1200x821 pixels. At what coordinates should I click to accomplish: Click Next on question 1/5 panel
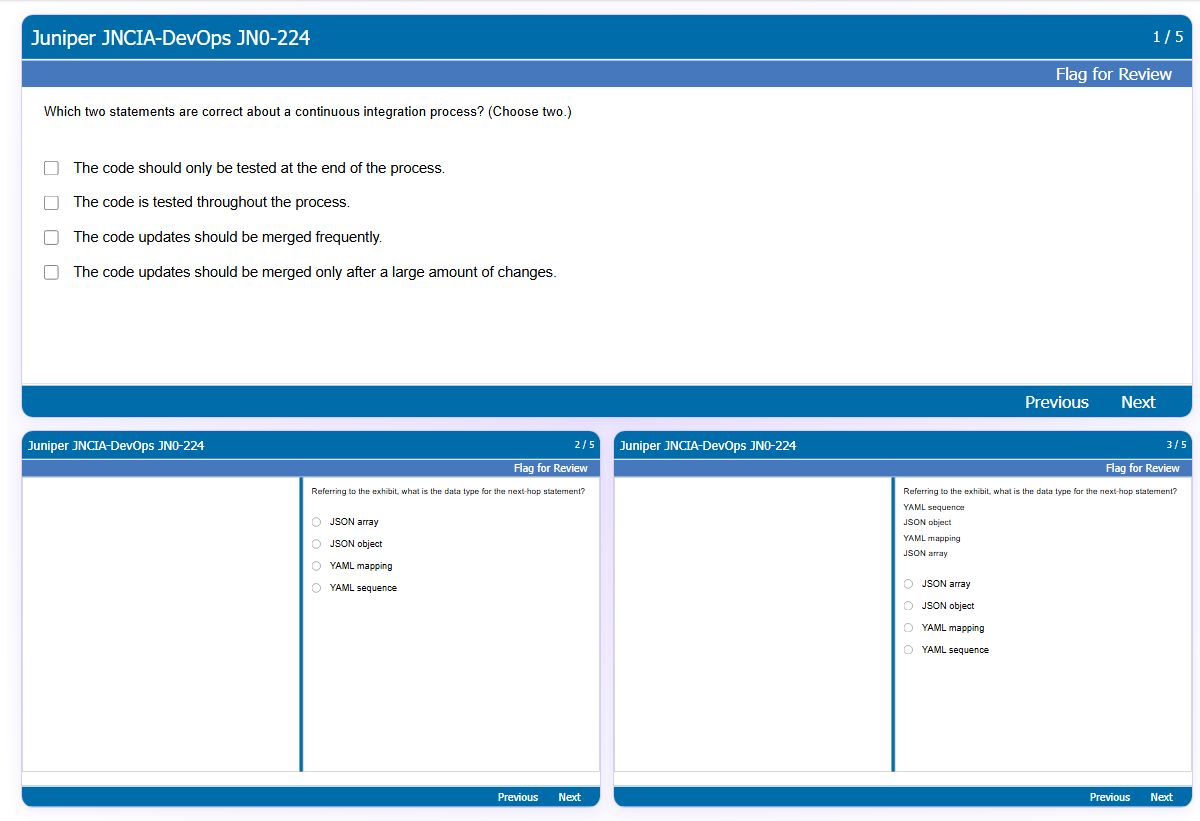pos(1138,402)
